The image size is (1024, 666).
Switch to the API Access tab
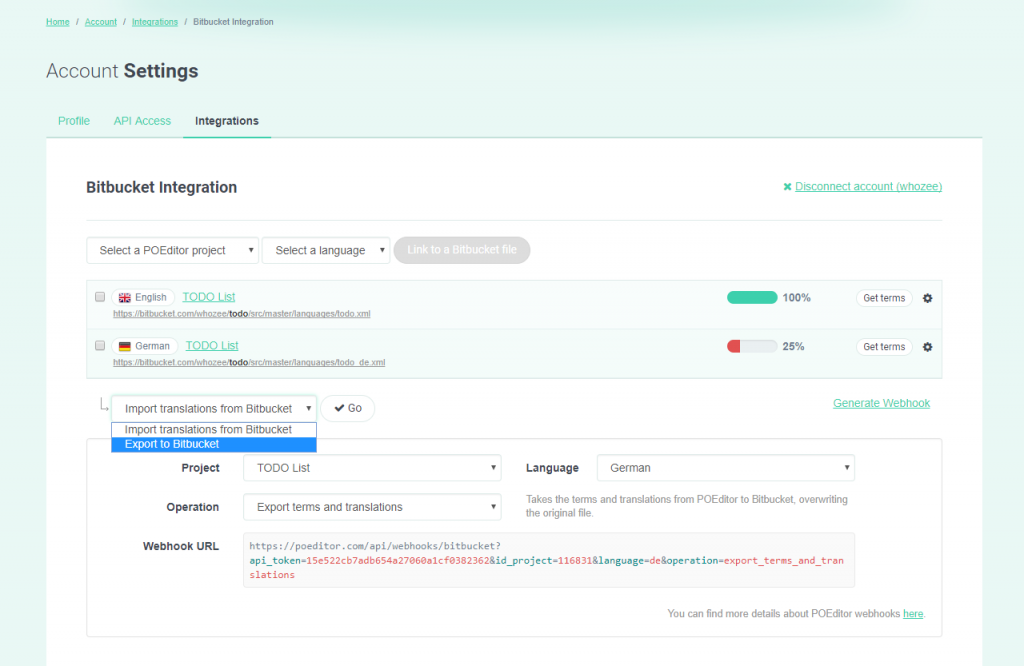click(142, 120)
